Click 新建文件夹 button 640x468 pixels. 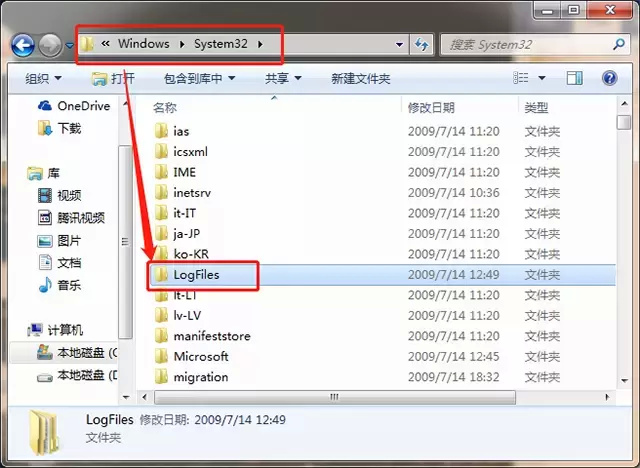point(361,78)
